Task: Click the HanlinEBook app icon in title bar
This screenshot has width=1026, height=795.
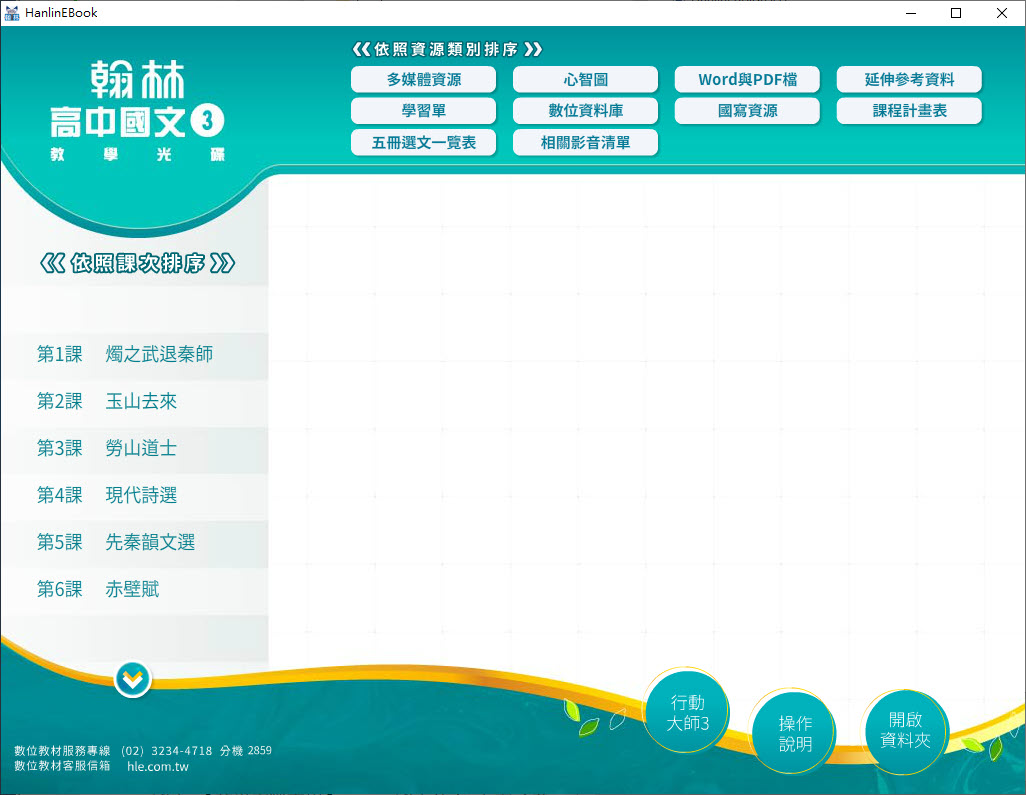Action: coord(12,13)
